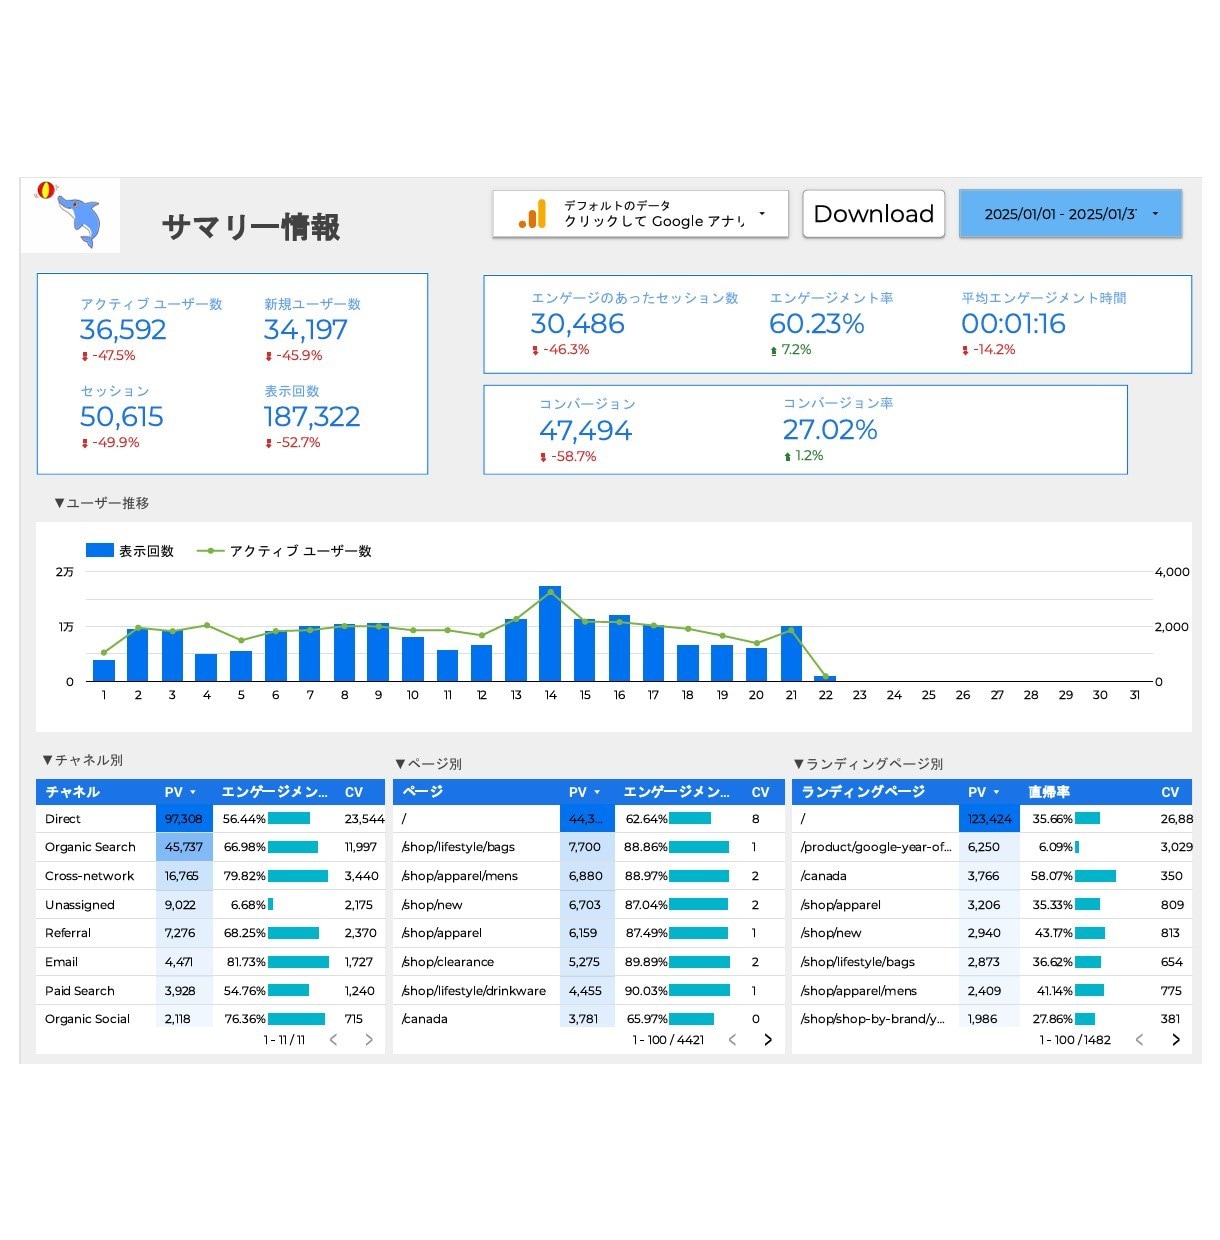
Task: Click /shop/apparel/mens in page table
Action: [460, 876]
